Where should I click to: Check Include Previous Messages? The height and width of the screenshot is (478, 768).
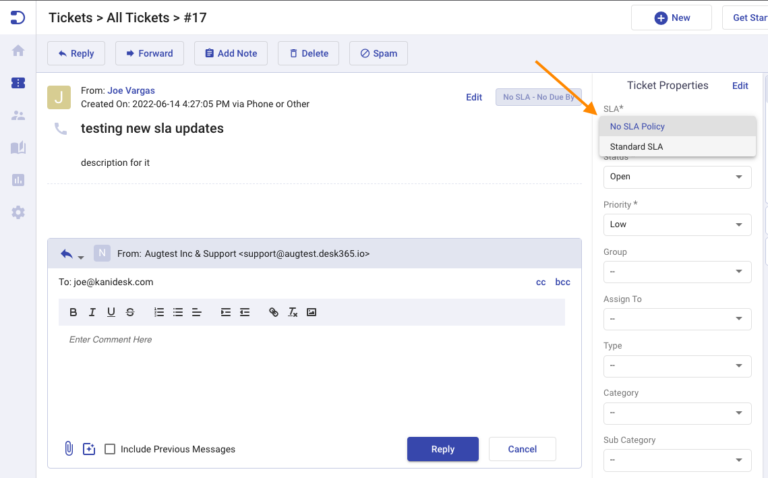point(110,449)
